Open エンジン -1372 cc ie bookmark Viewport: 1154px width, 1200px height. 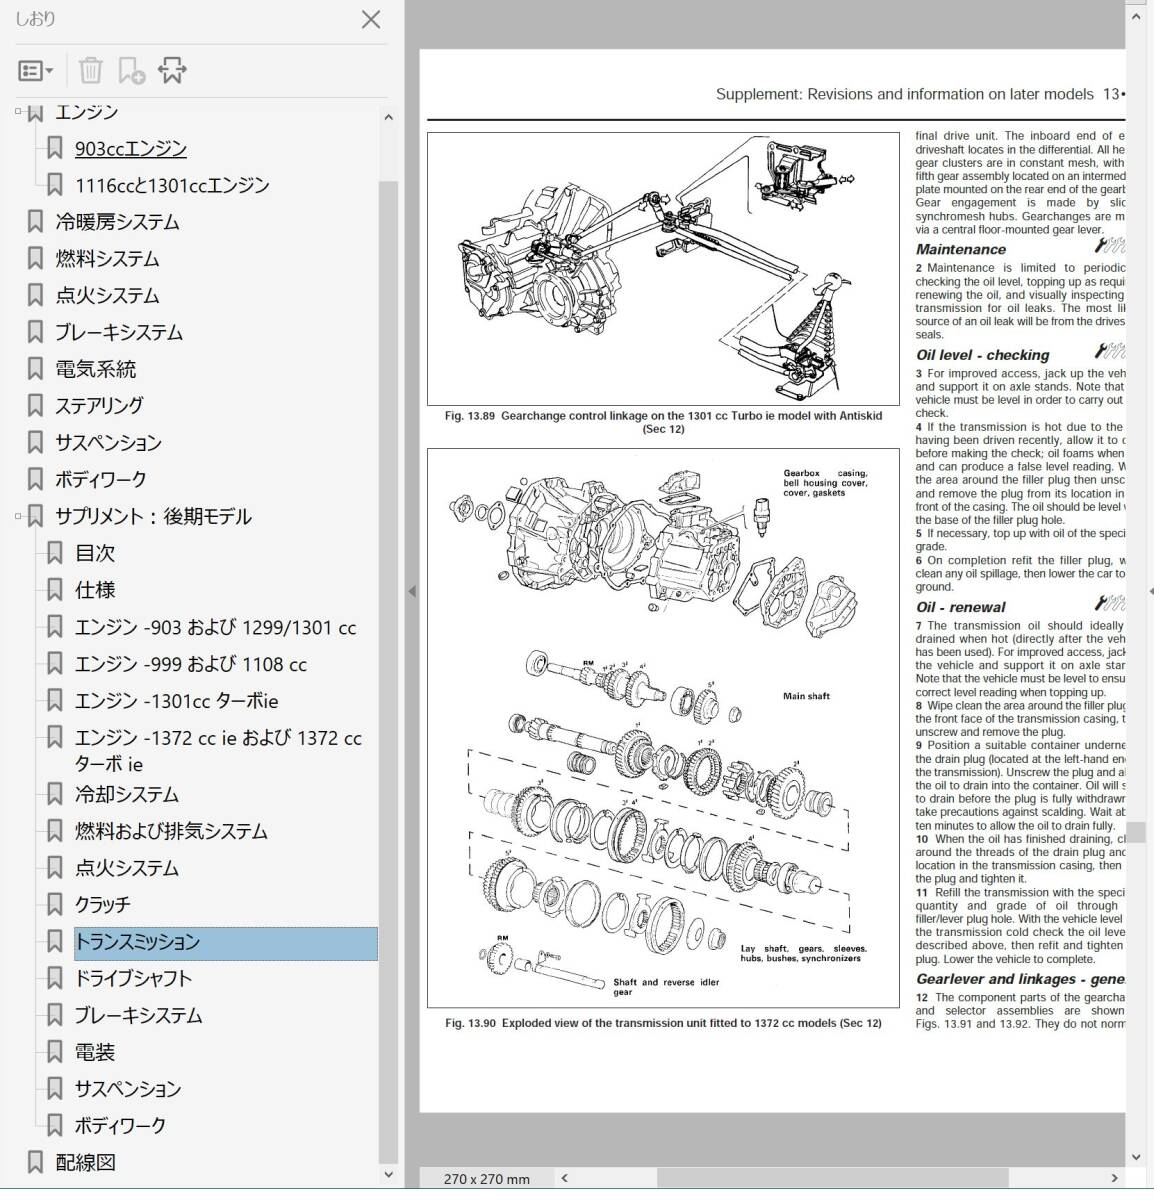[x=218, y=751]
